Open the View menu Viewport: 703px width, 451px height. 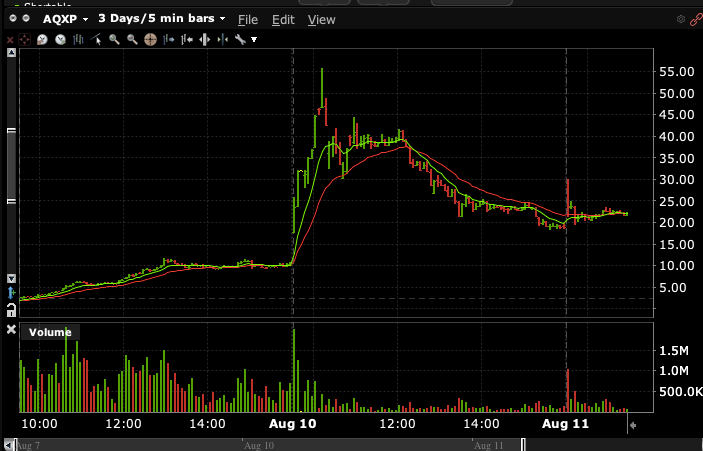point(321,20)
